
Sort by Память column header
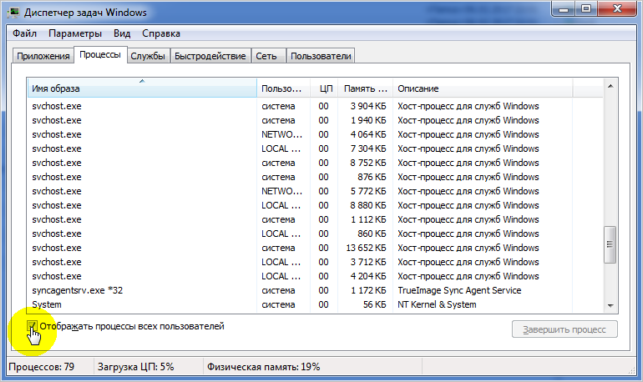pos(365,88)
